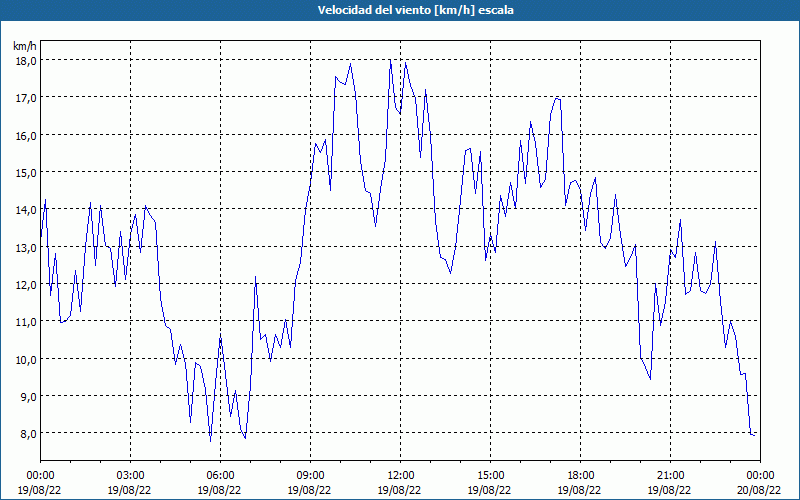The image size is (800, 500).
Task: Click the 14,0 y-axis label
Action: click(x=25, y=210)
